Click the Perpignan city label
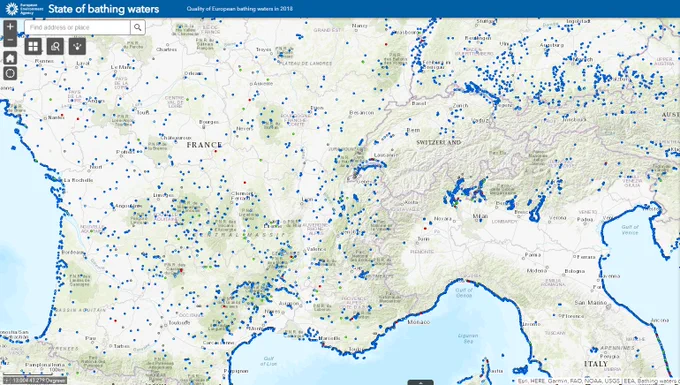 point(236,371)
